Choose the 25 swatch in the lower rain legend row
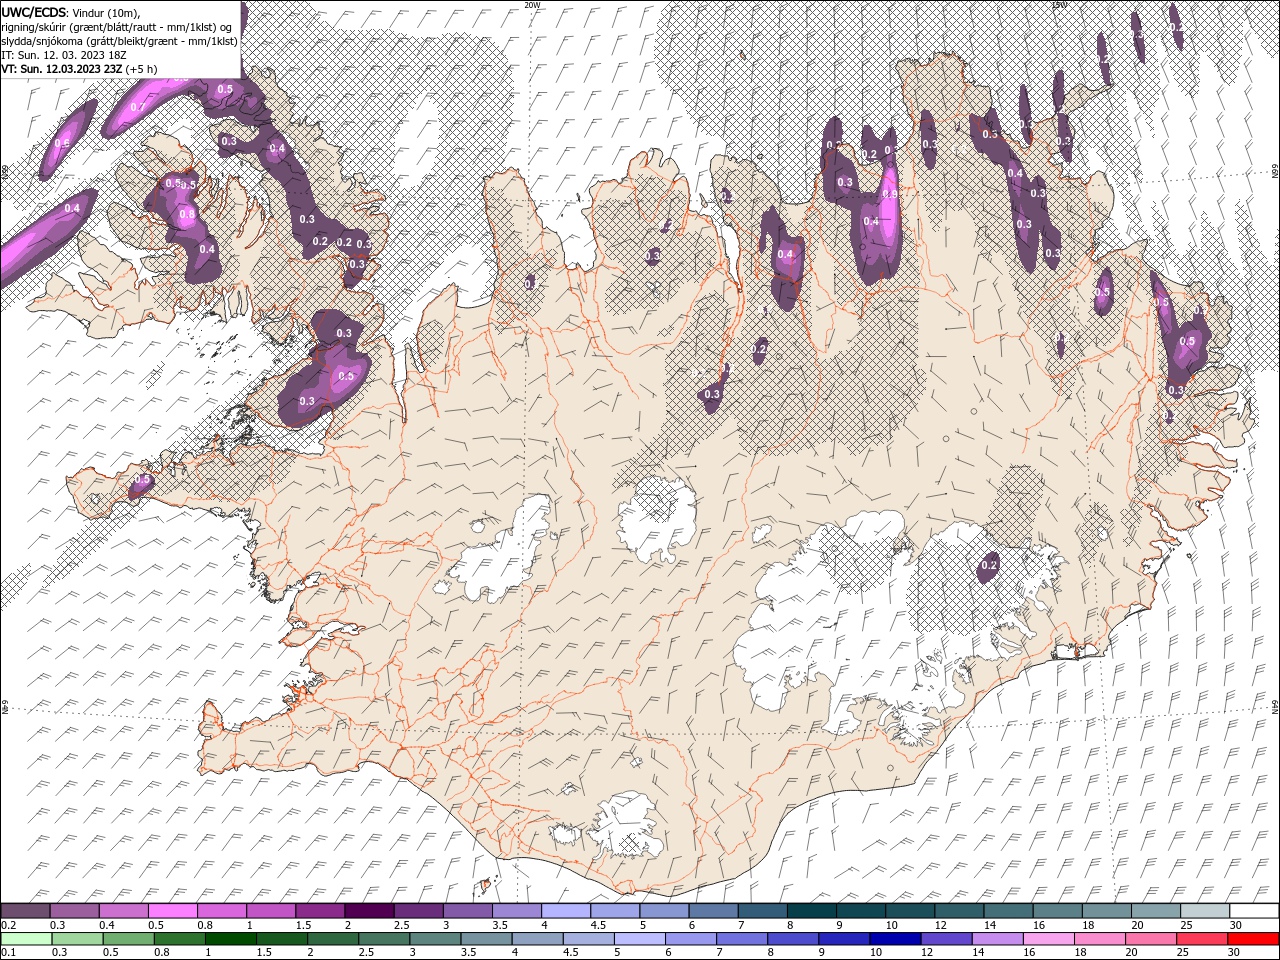 pos(1201,939)
